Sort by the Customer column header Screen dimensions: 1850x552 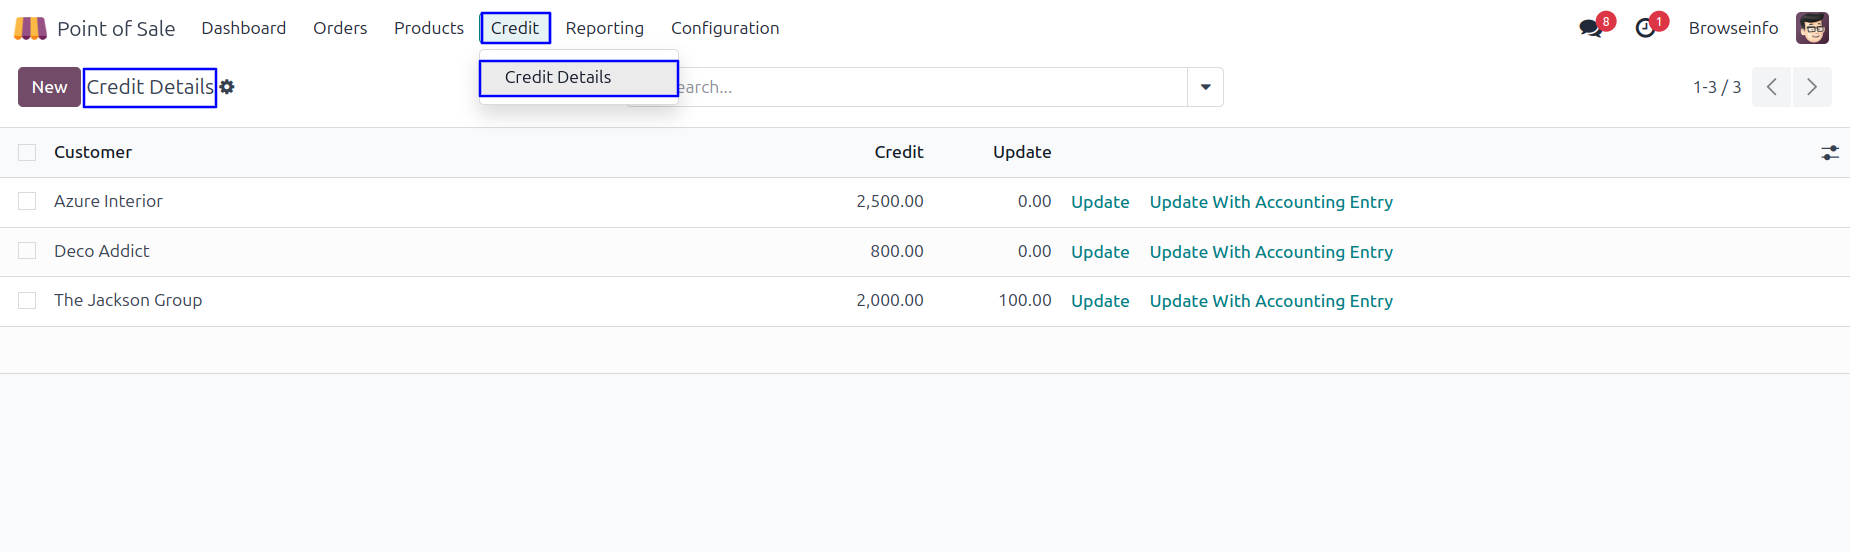(x=93, y=152)
